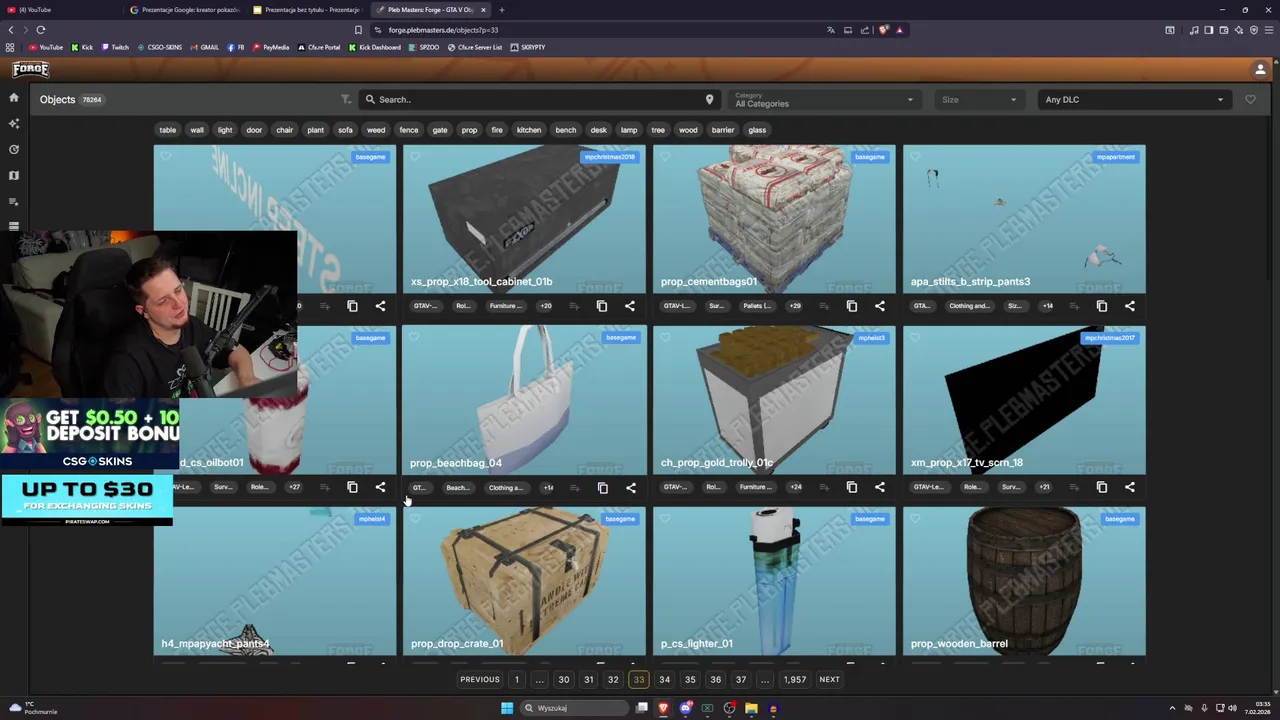Open the user account profile icon
1280x720 pixels.
pos(1260,69)
